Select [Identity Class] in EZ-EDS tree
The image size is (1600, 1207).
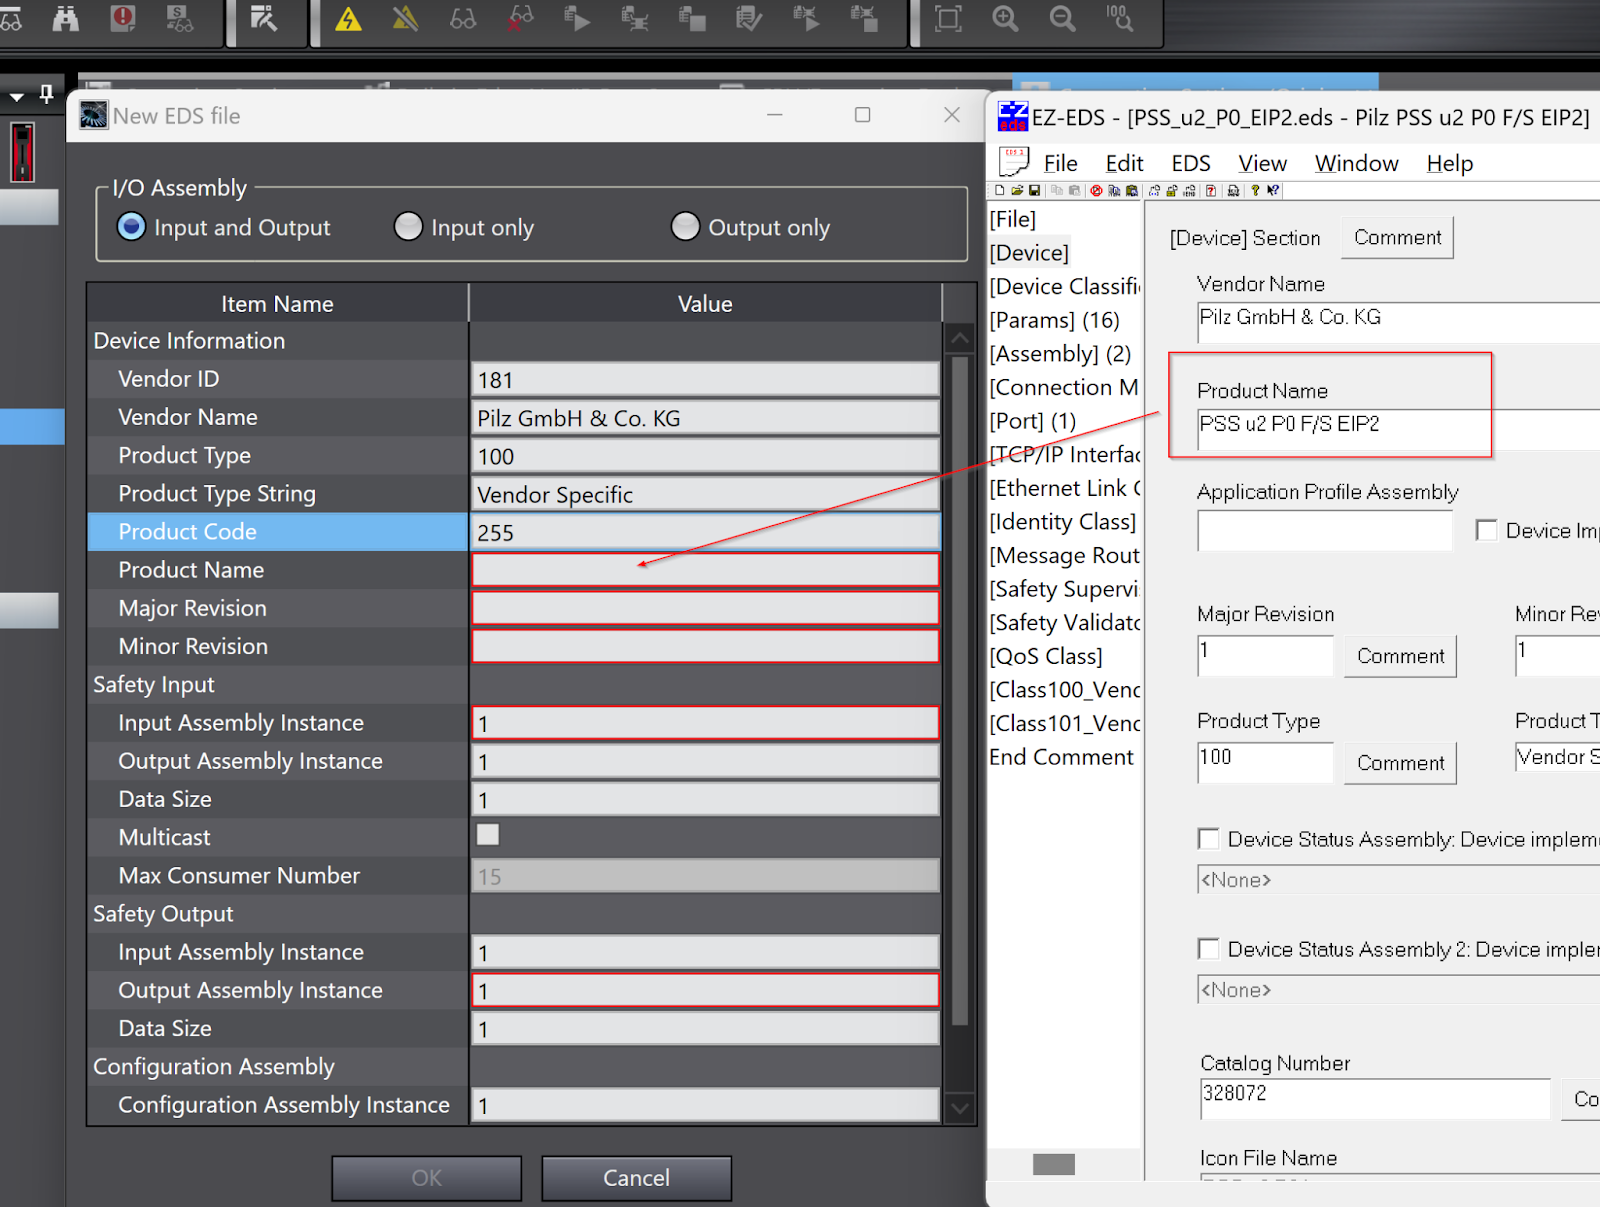(x=1062, y=522)
